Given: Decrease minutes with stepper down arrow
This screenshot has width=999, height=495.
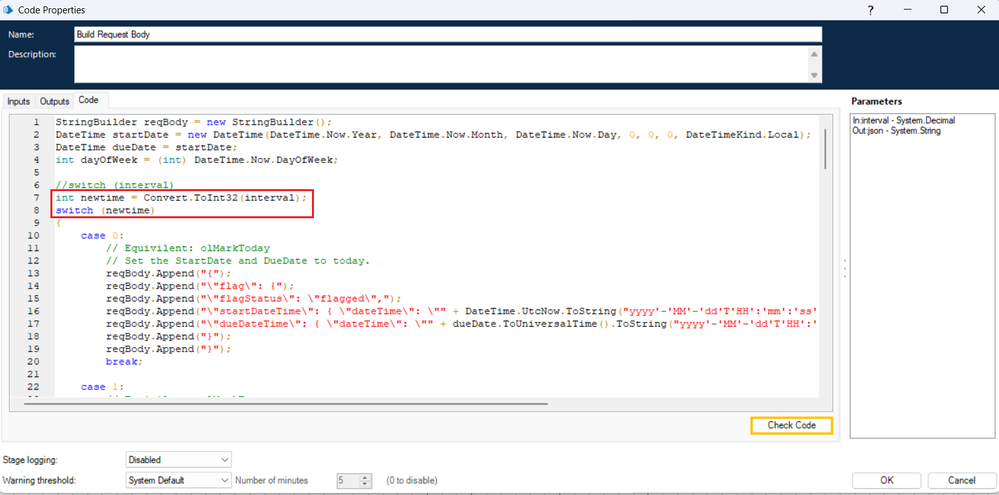Looking at the screenshot, I should 365,484.
